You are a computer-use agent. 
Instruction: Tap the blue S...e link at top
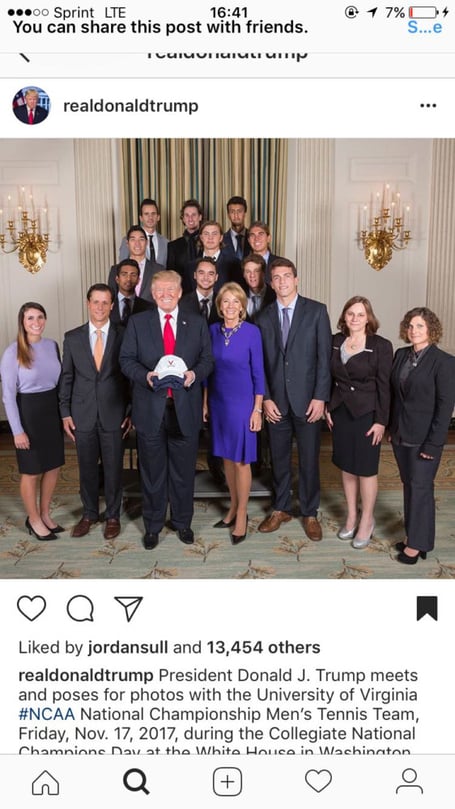[425, 27]
